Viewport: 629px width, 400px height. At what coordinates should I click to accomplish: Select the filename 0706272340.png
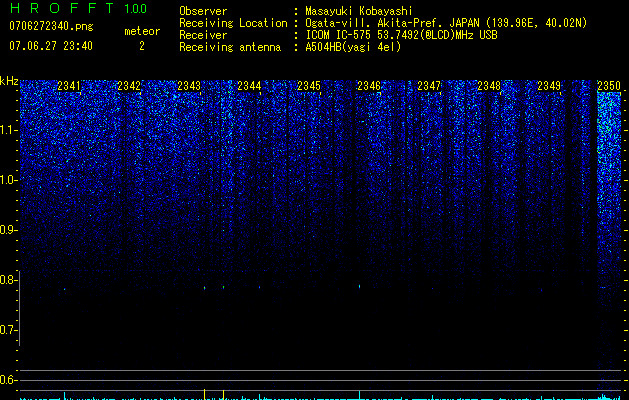tap(51, 26)
